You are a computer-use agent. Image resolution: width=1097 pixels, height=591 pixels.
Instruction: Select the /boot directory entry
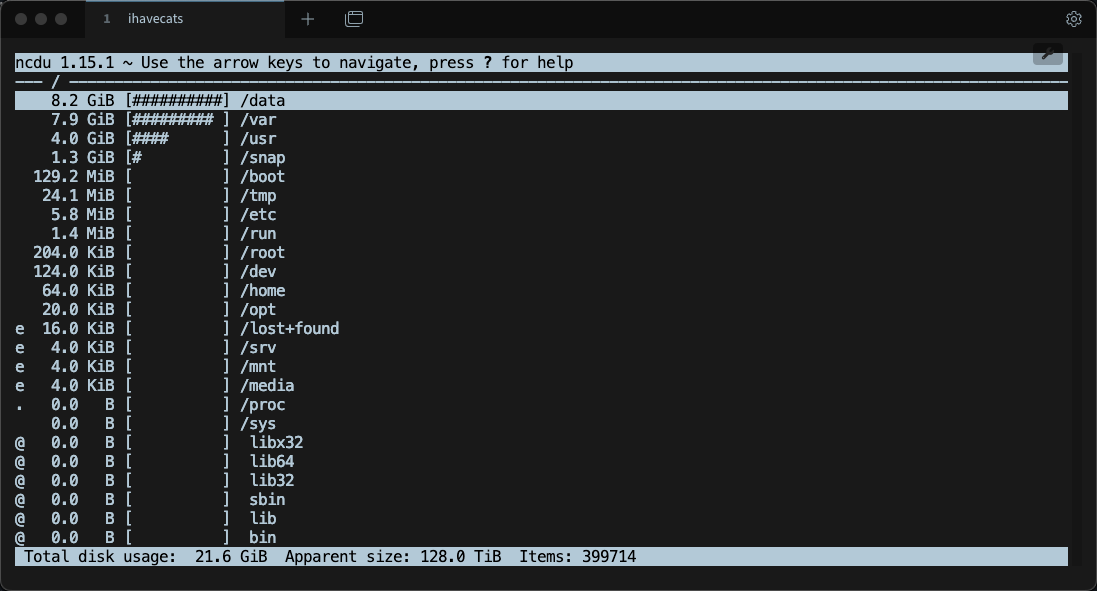(264, 176)
